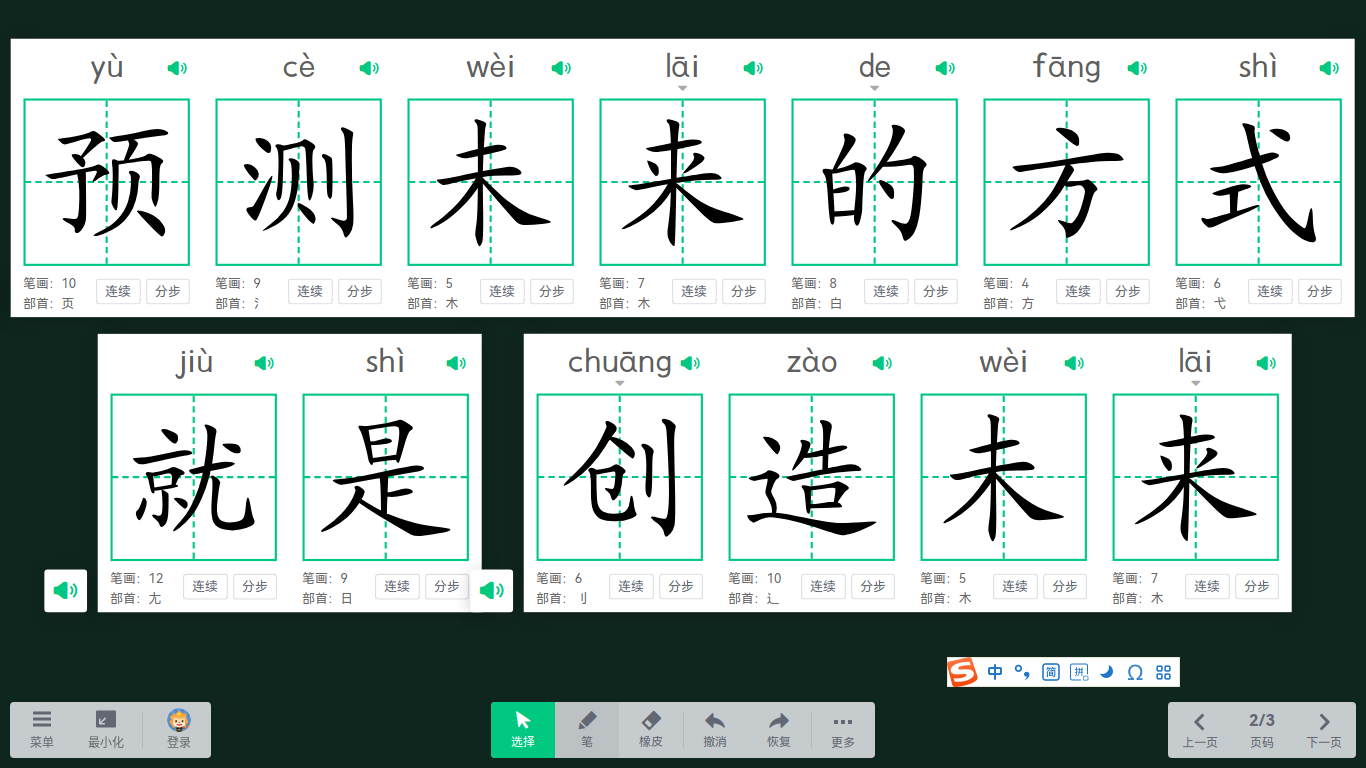Open the Sogou toolbox grid icon
Screen dimensions: 1366x768
click(x=1163, y=672)
